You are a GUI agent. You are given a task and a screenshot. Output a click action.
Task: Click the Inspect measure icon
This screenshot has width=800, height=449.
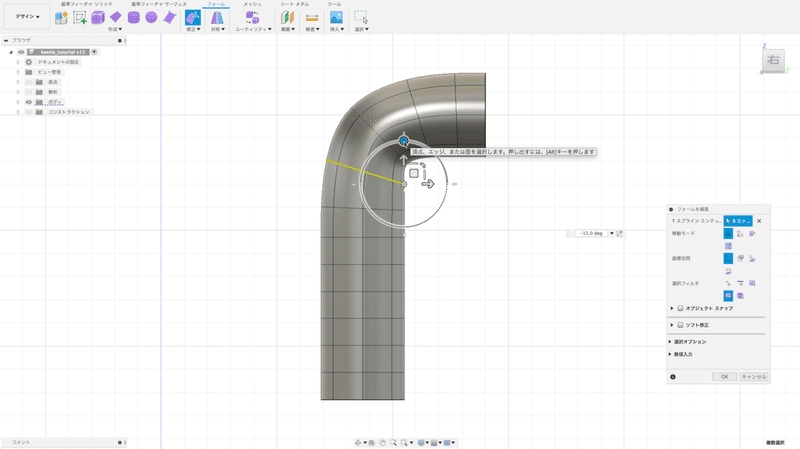click(x=312, y=18)
